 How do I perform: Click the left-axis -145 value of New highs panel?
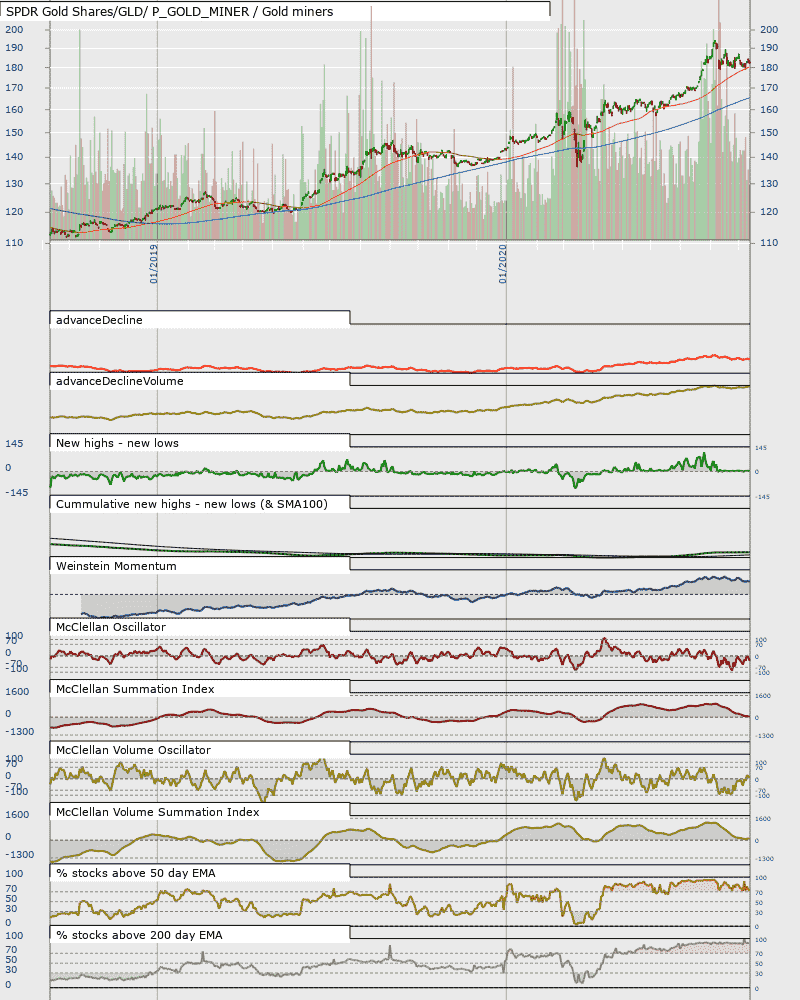coord(17,492)
